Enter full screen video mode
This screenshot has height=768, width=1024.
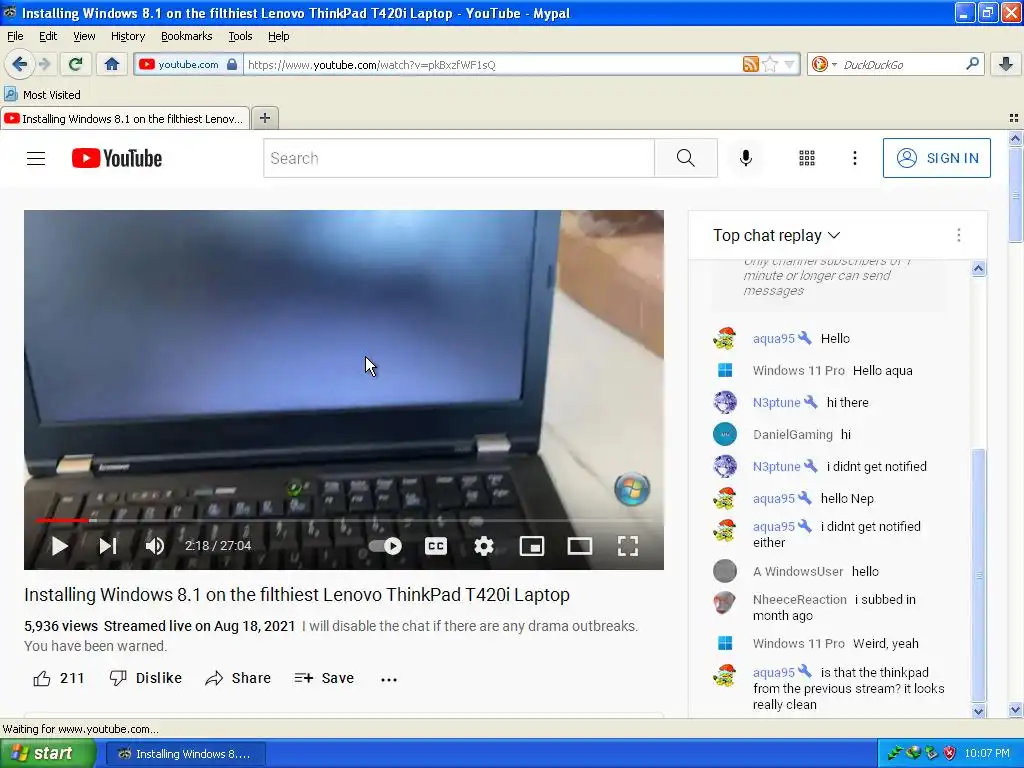(628, 546)
